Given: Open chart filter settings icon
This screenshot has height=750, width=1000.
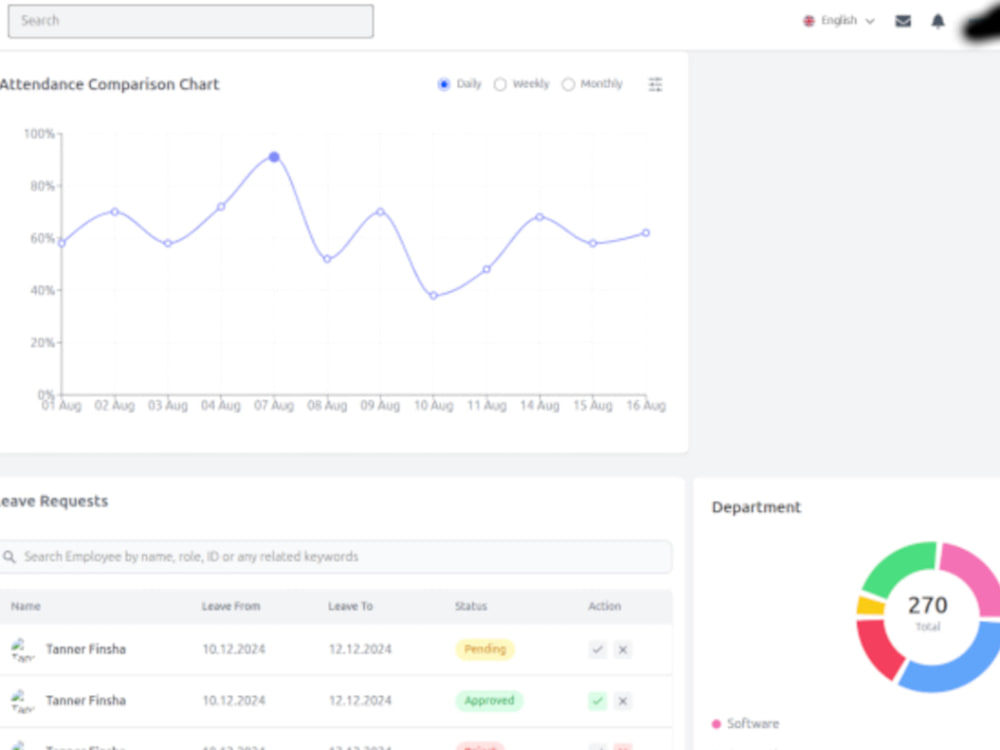Looking at the screenshot, I should coord(655,84).
